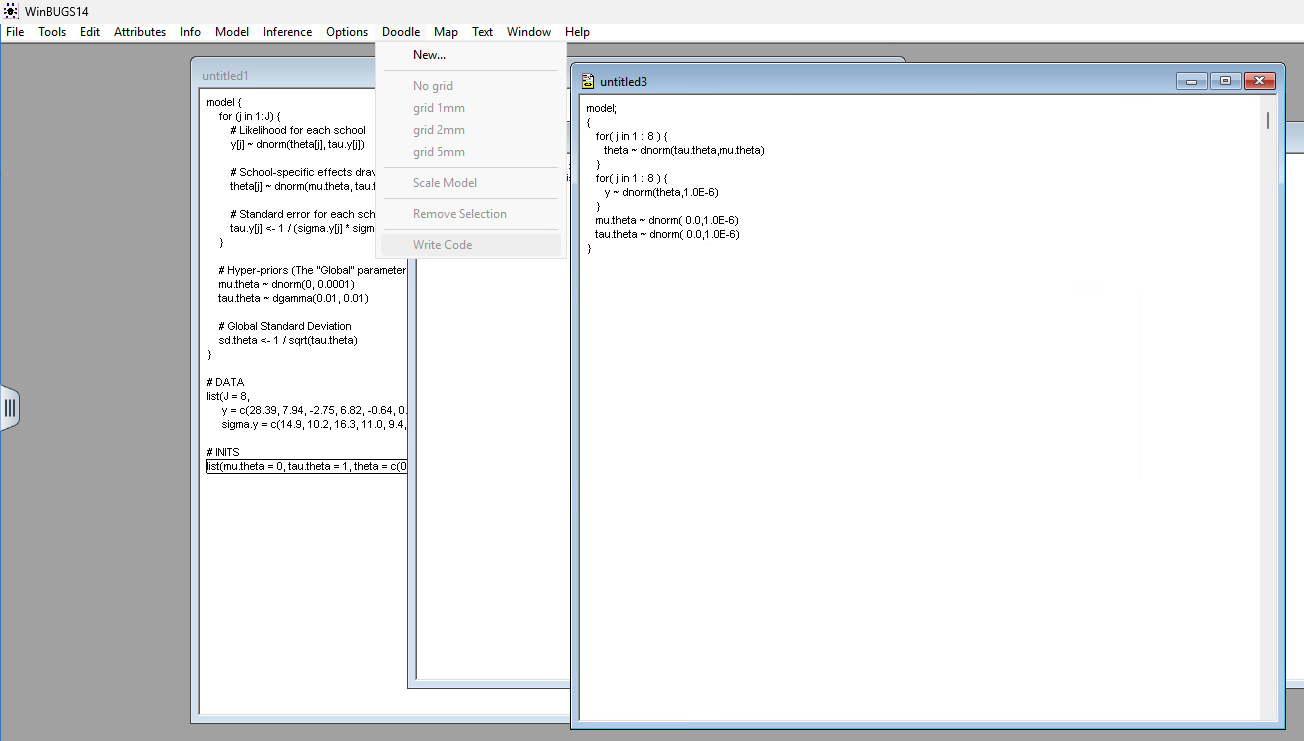1304x741 pixels.
Task: Open the Help menu
Action: pyautogui.click(x=577, y=32)
